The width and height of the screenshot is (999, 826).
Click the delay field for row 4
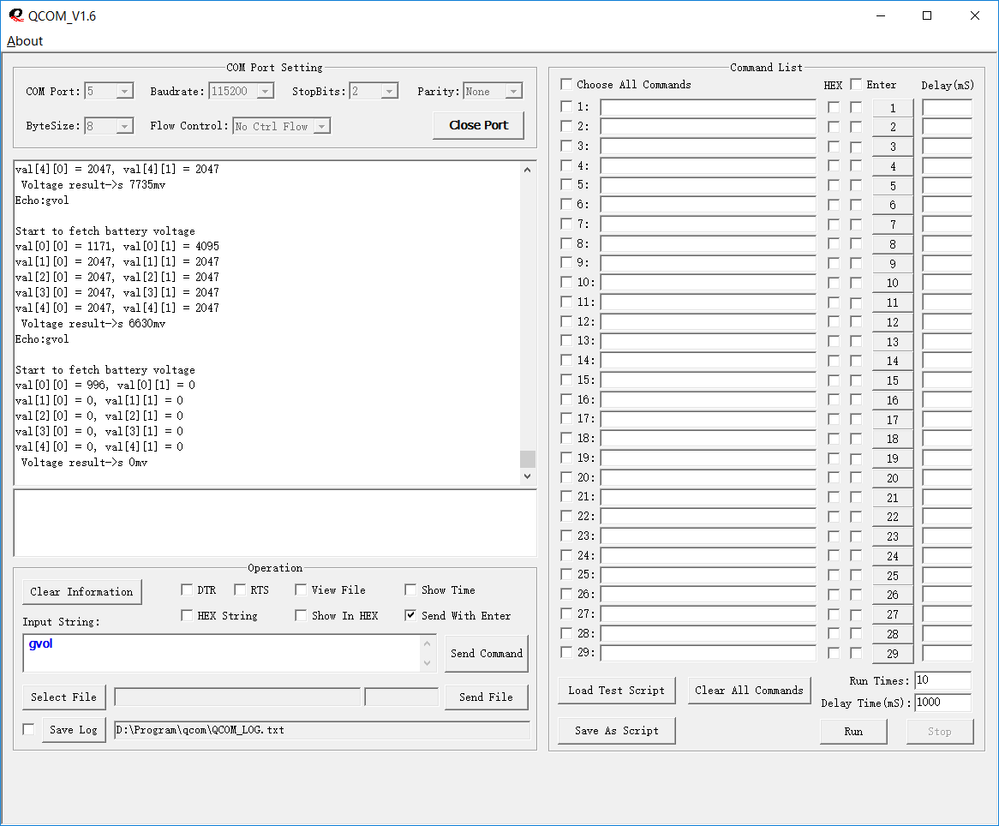[947, 166]
